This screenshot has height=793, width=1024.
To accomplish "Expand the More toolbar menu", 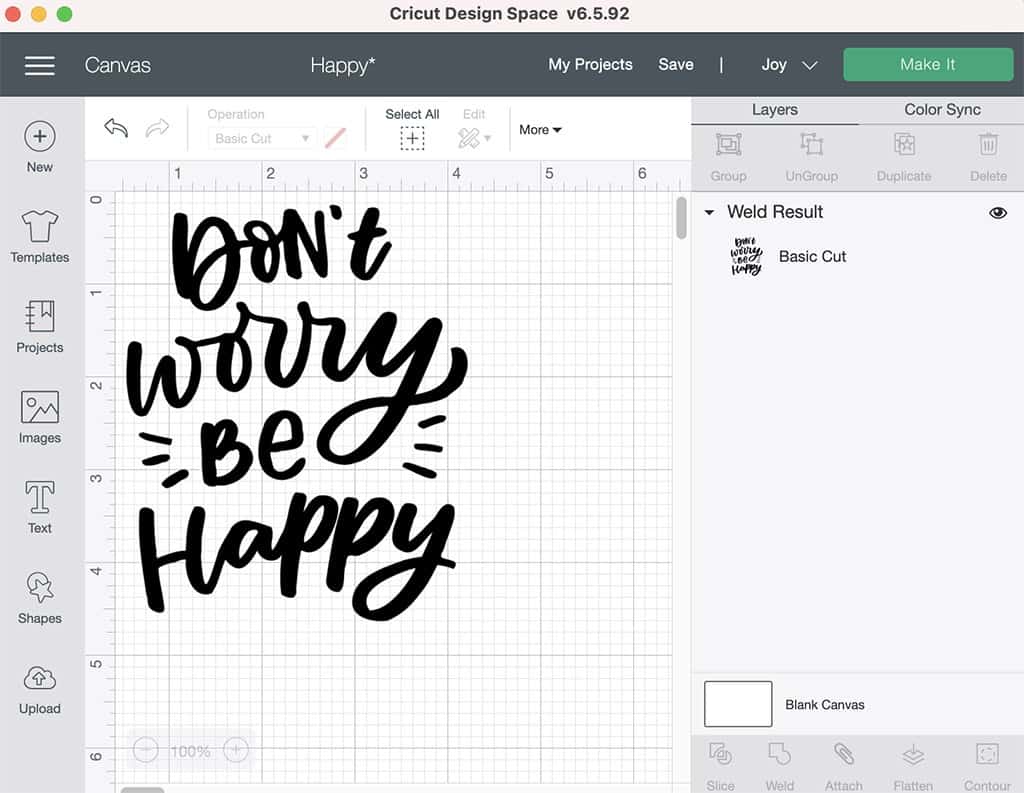I will pos(540,130).
